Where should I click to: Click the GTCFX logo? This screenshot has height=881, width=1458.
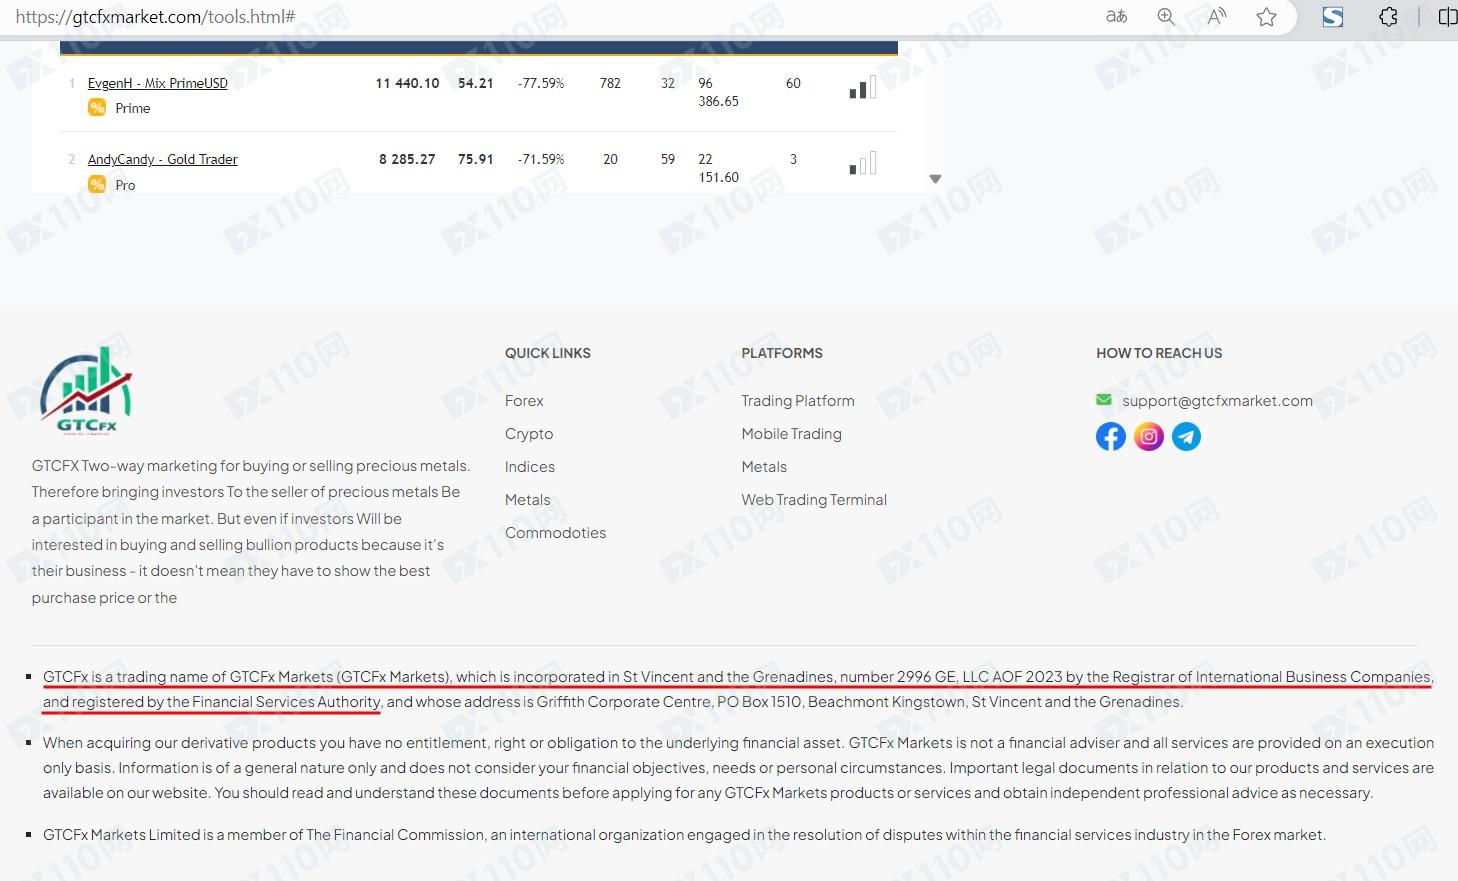[x=86, y=391]
